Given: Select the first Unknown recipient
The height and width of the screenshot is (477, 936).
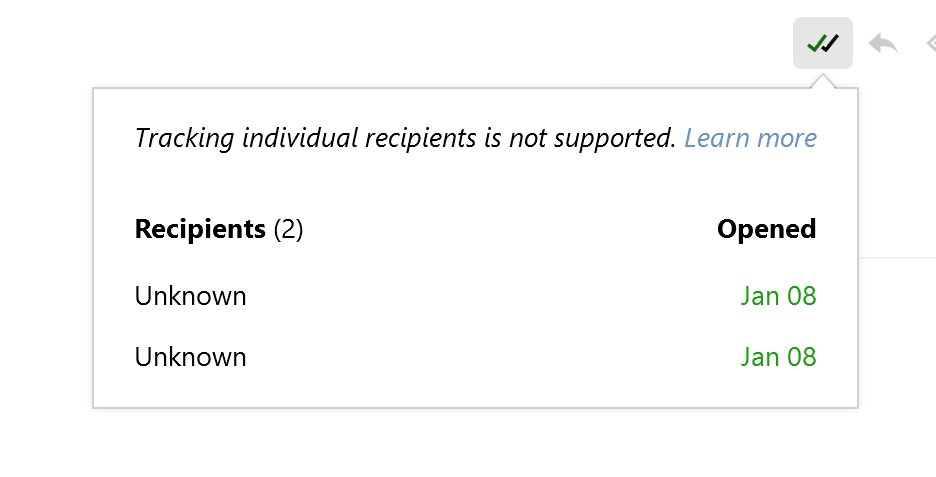Looking at the screenshot, I should (190, 296).
